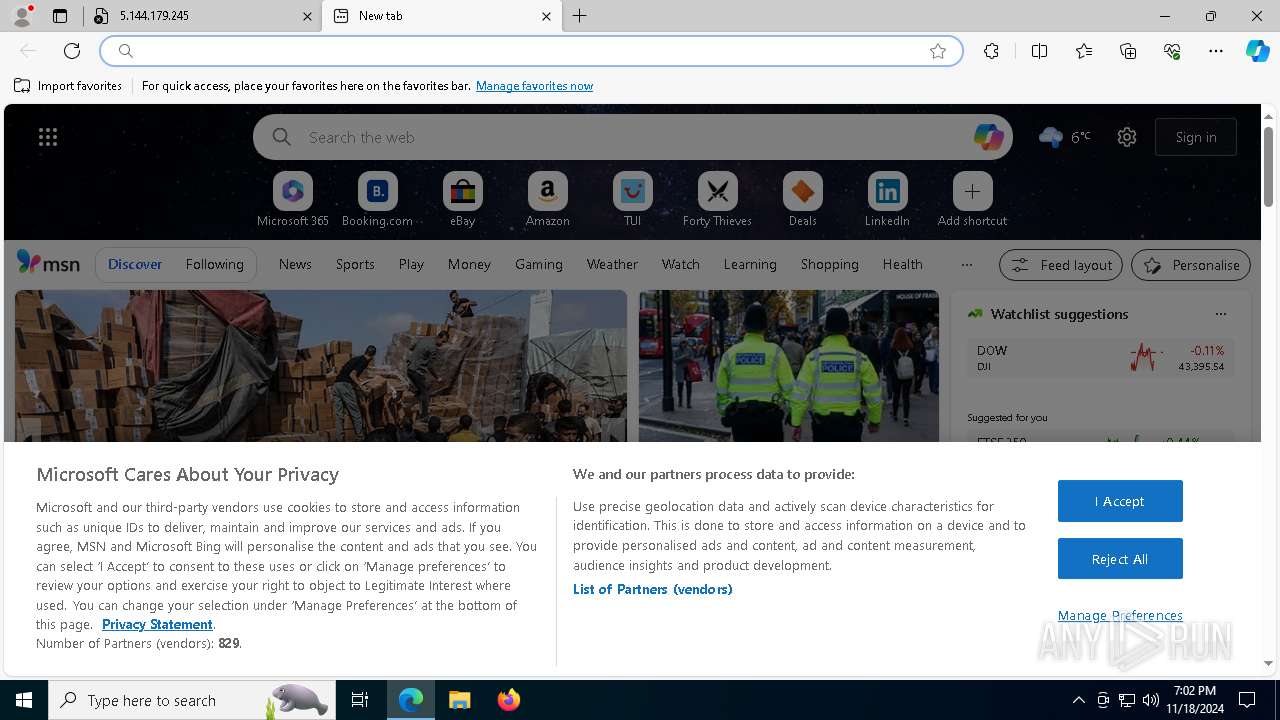Launch Firefox from the taskbar

point(508,700)
